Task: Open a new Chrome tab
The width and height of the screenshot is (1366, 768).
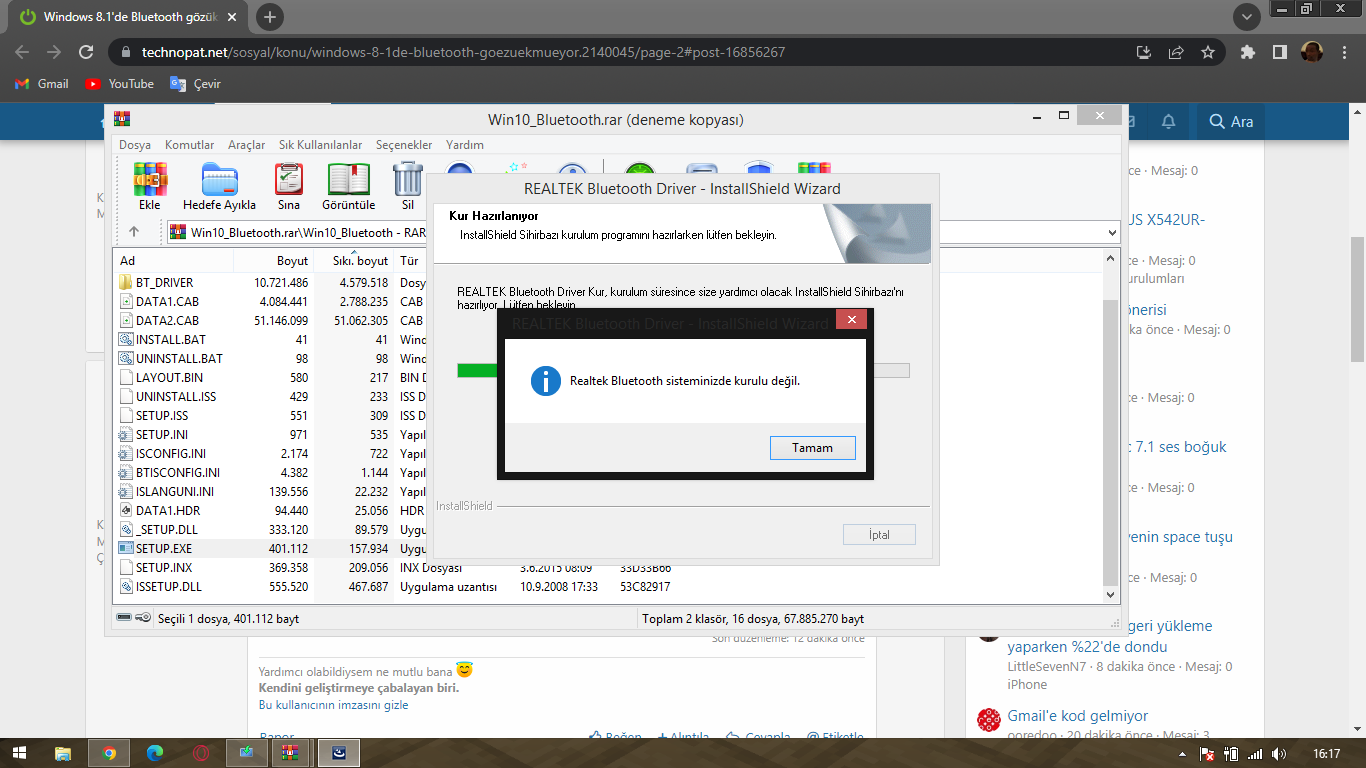Action: pyautogui.click(x=270, y=17)
